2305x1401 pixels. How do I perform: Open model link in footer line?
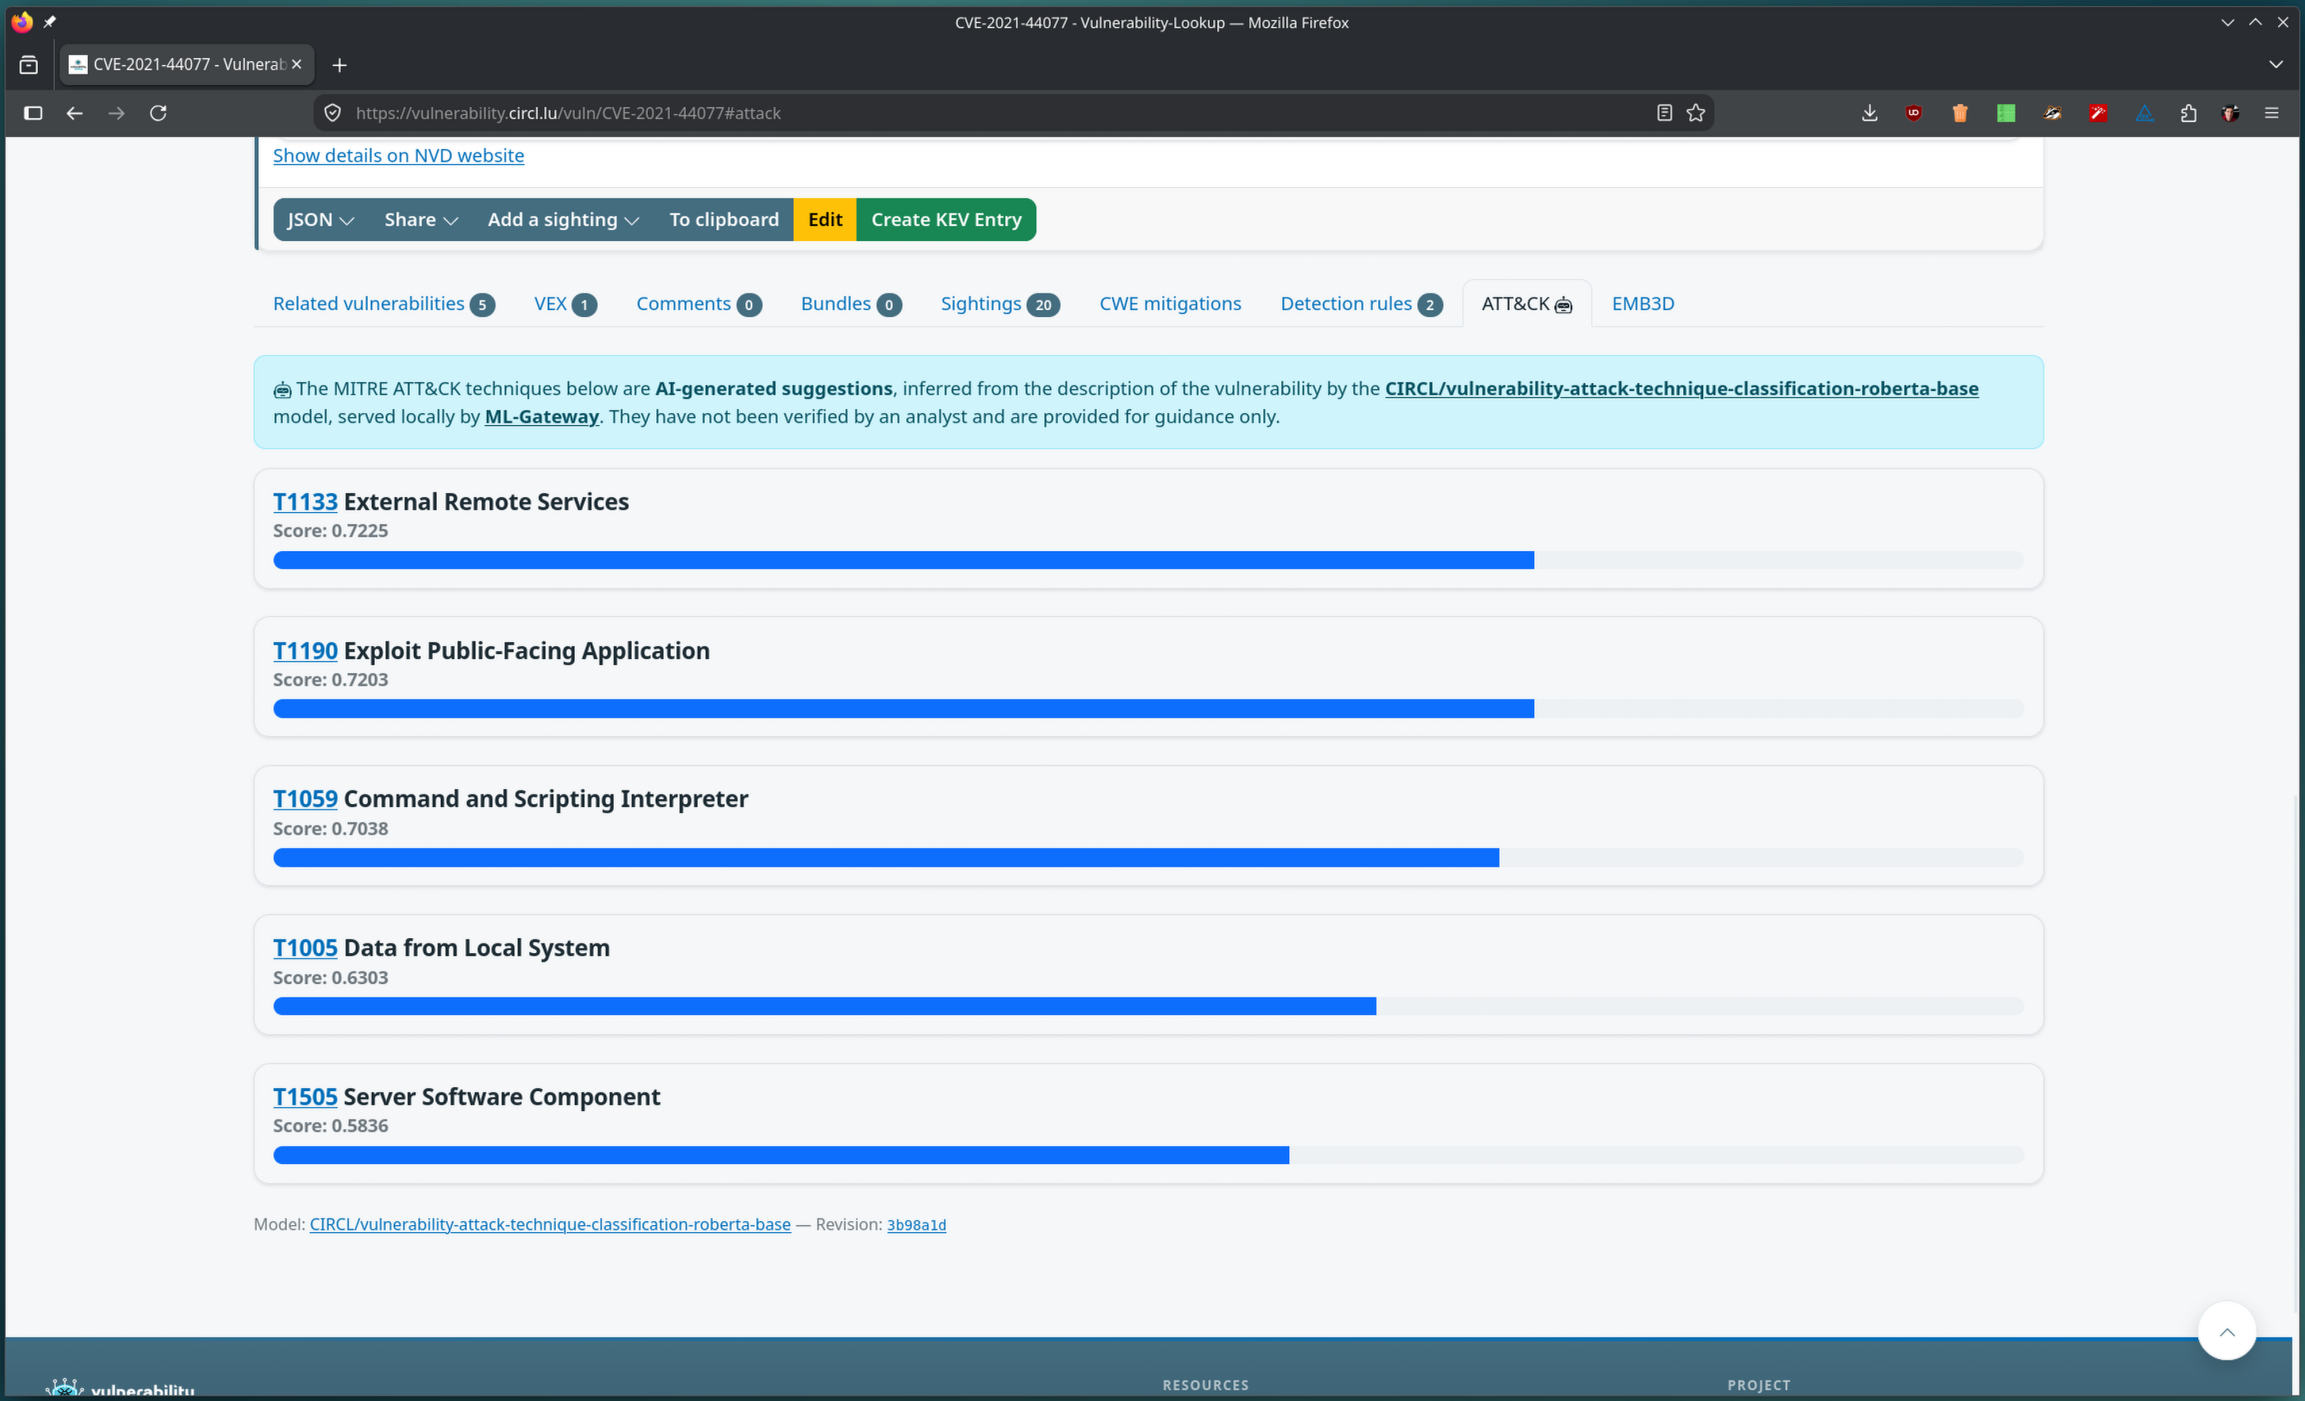pyautogui.click(x=550, y=1224)
